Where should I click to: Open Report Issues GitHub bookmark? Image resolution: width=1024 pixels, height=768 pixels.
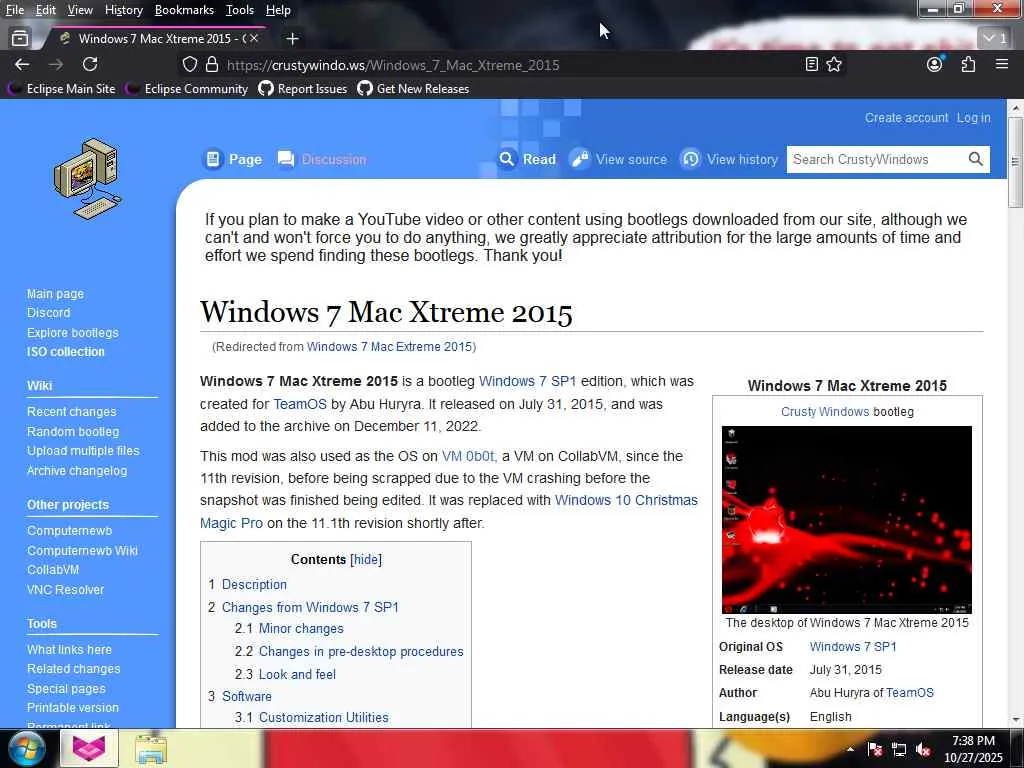303,89
